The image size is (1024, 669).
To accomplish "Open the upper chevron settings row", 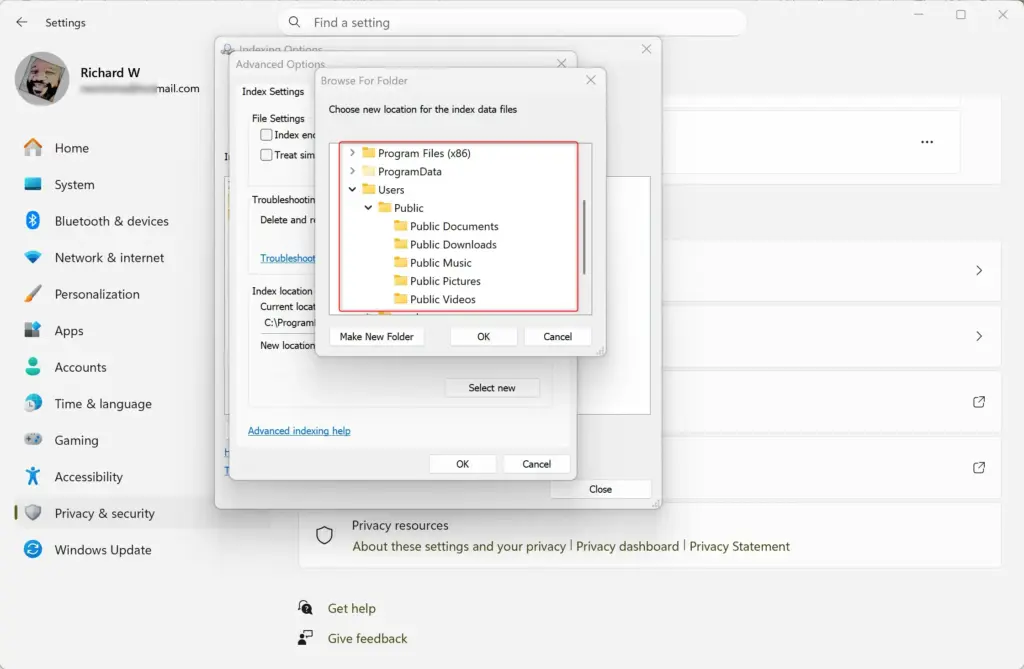I will tap(831, 270).
